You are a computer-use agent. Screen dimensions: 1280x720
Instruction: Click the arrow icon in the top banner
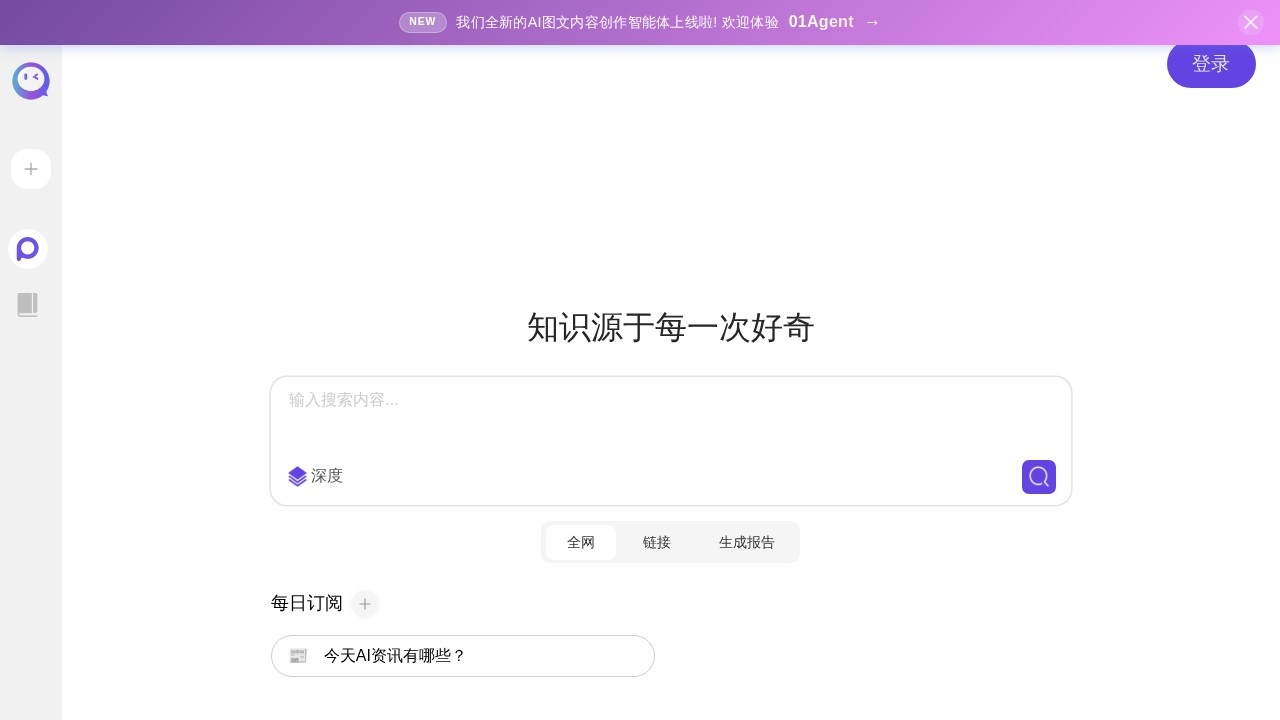[872, 22]
